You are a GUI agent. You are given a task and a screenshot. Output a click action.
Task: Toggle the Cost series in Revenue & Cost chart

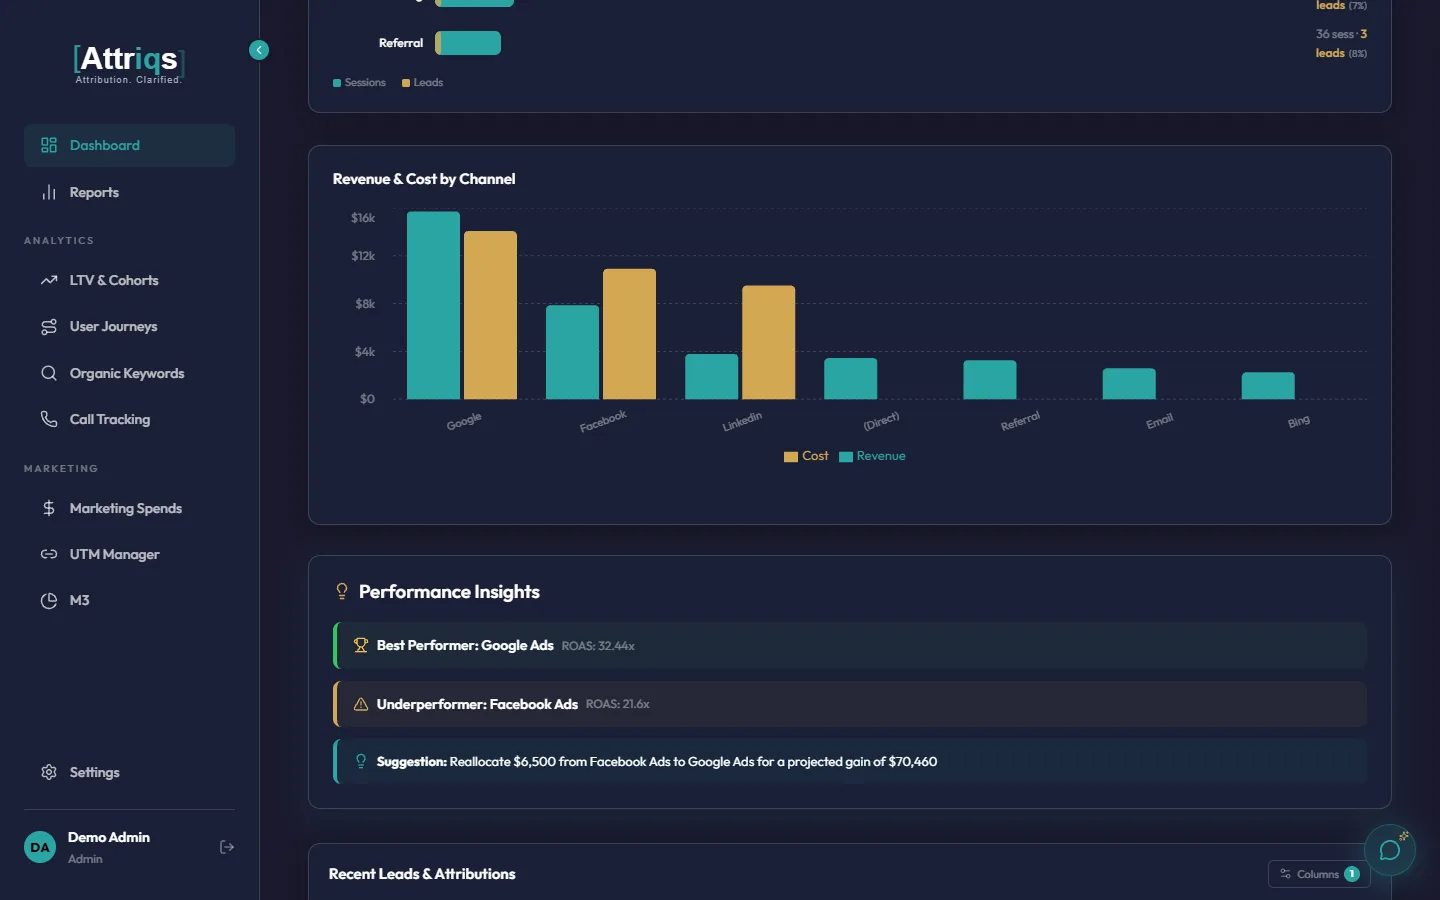click(x=805, y=456)
